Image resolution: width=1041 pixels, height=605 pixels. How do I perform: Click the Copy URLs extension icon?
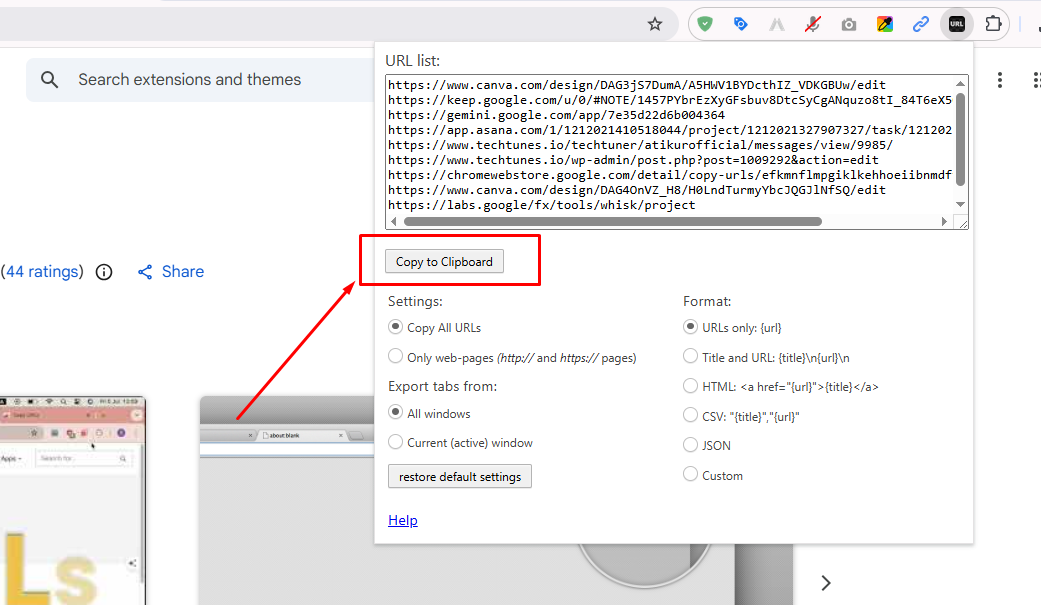pyautogui.click(x=957, y=25)
